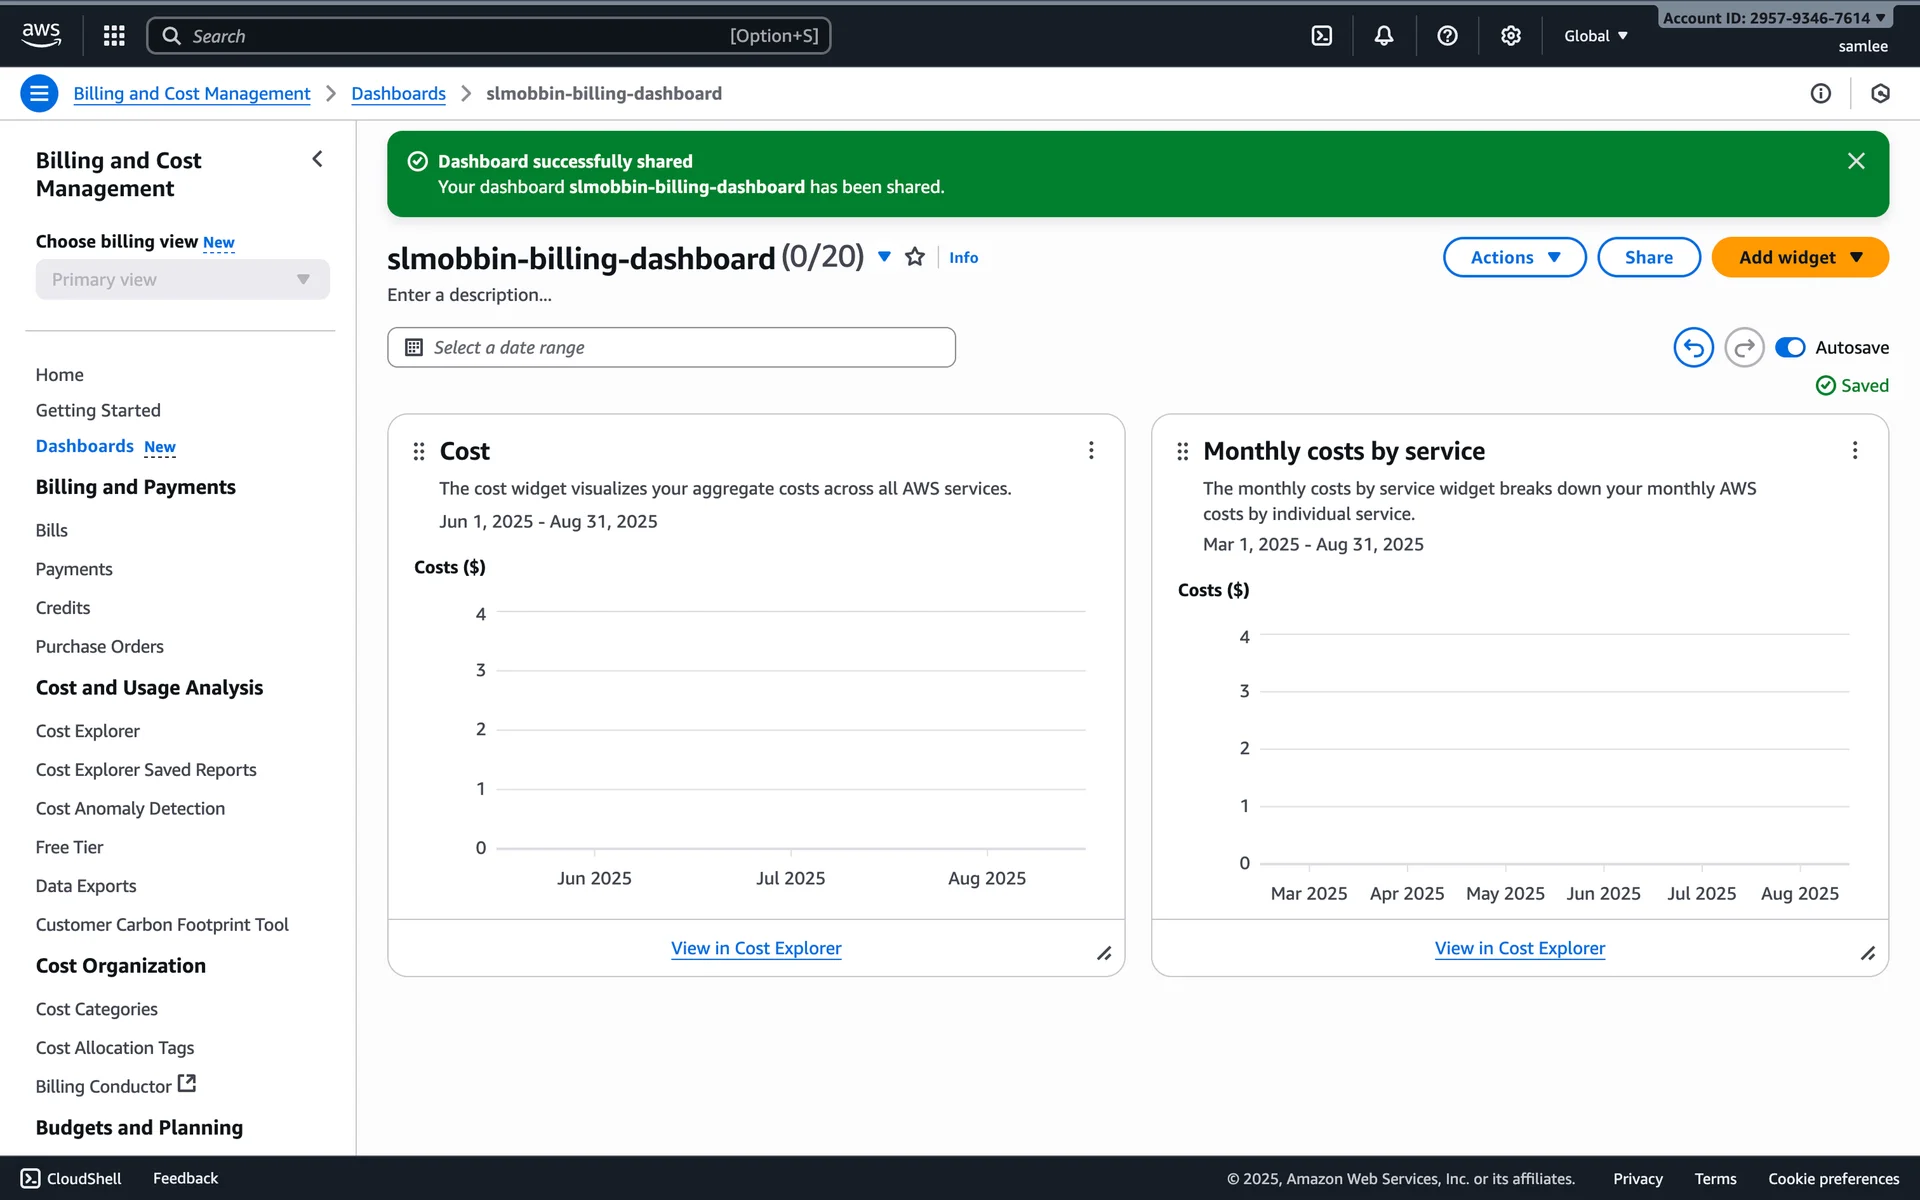Viewport: 1920px width, 1200px height.
Task: Select Bills in the sidebar
Action: (x=52, y=530)
